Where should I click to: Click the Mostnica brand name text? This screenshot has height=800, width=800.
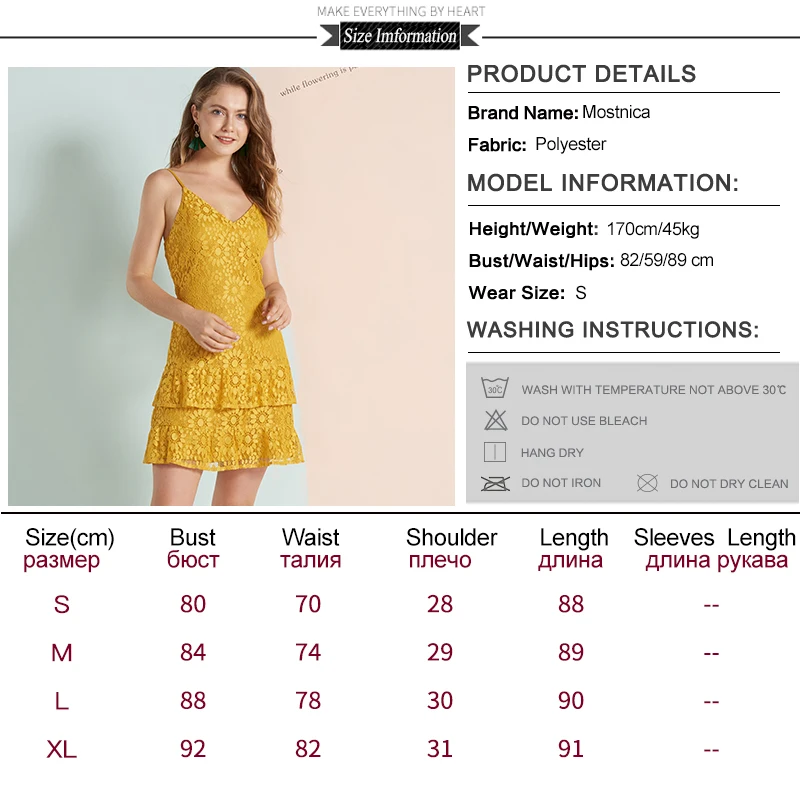pyautogui.click(x=616, y=112)
